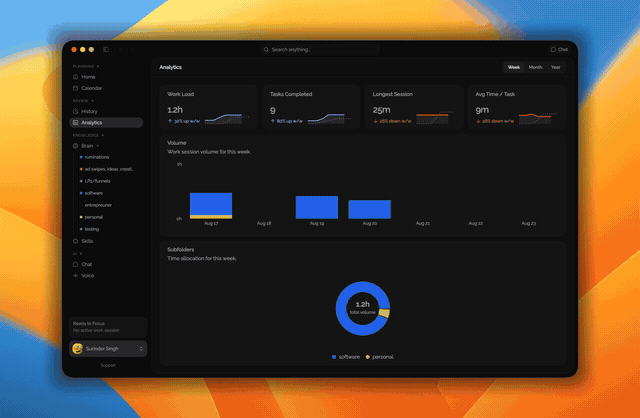Click the Avg Time down-arrow icon
The image size is (640, 418).
point(478,121)
